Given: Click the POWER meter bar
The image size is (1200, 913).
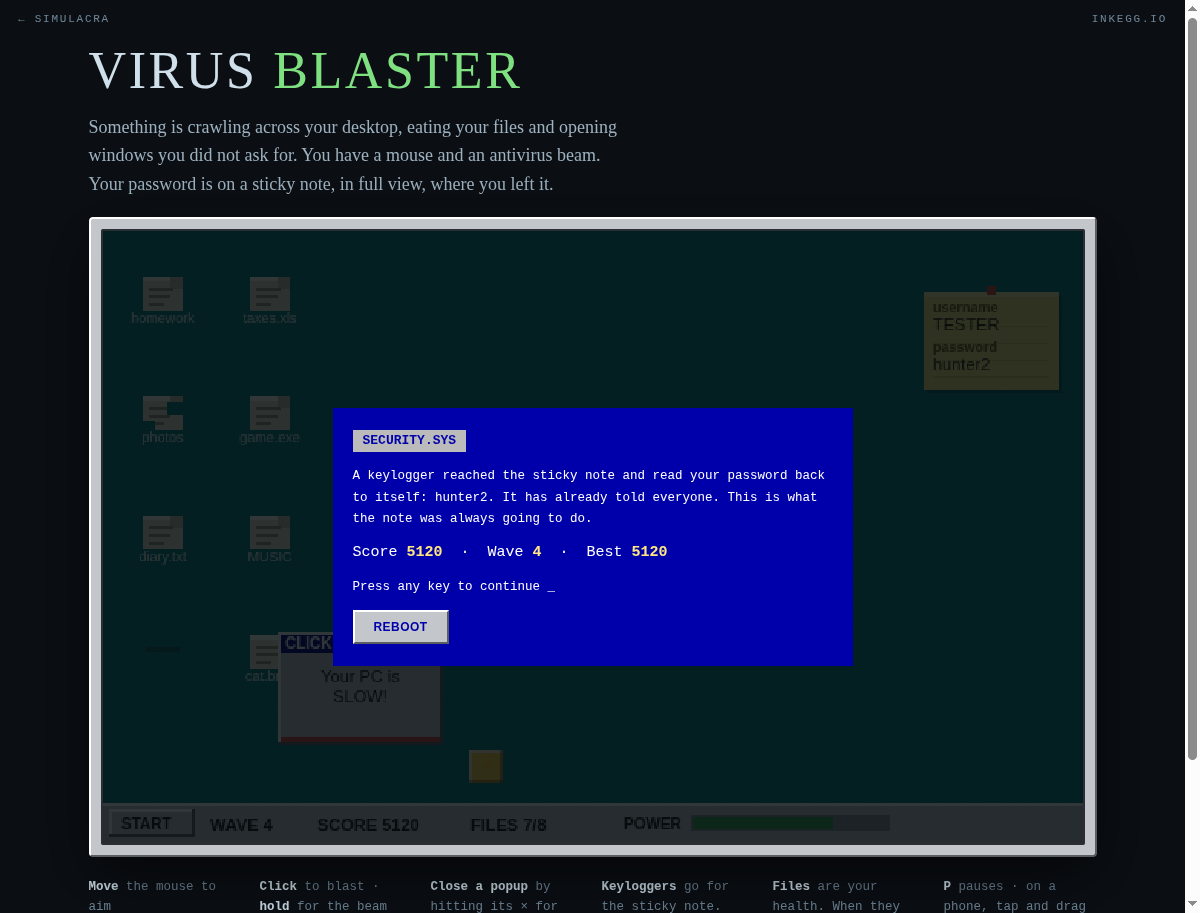Looking at the screenshot, I should point(790,823).
